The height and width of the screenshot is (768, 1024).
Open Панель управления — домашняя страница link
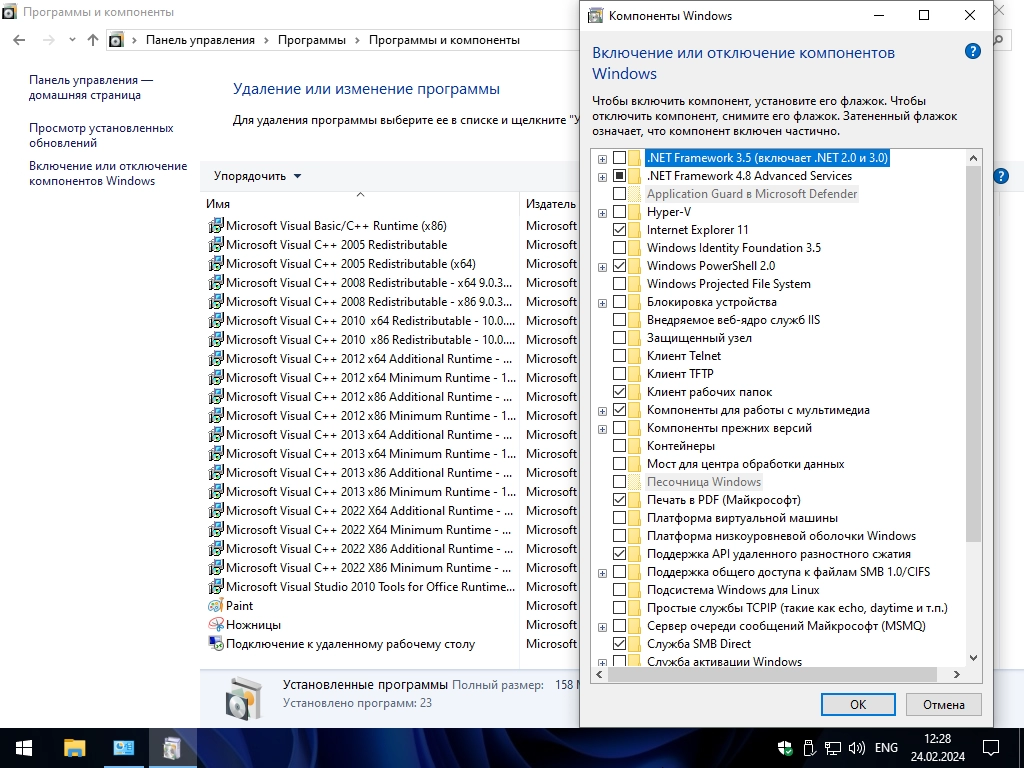click(91, 88)
